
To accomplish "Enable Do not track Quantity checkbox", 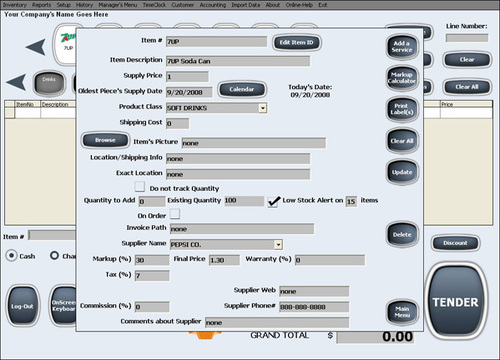I will point(139,187).
